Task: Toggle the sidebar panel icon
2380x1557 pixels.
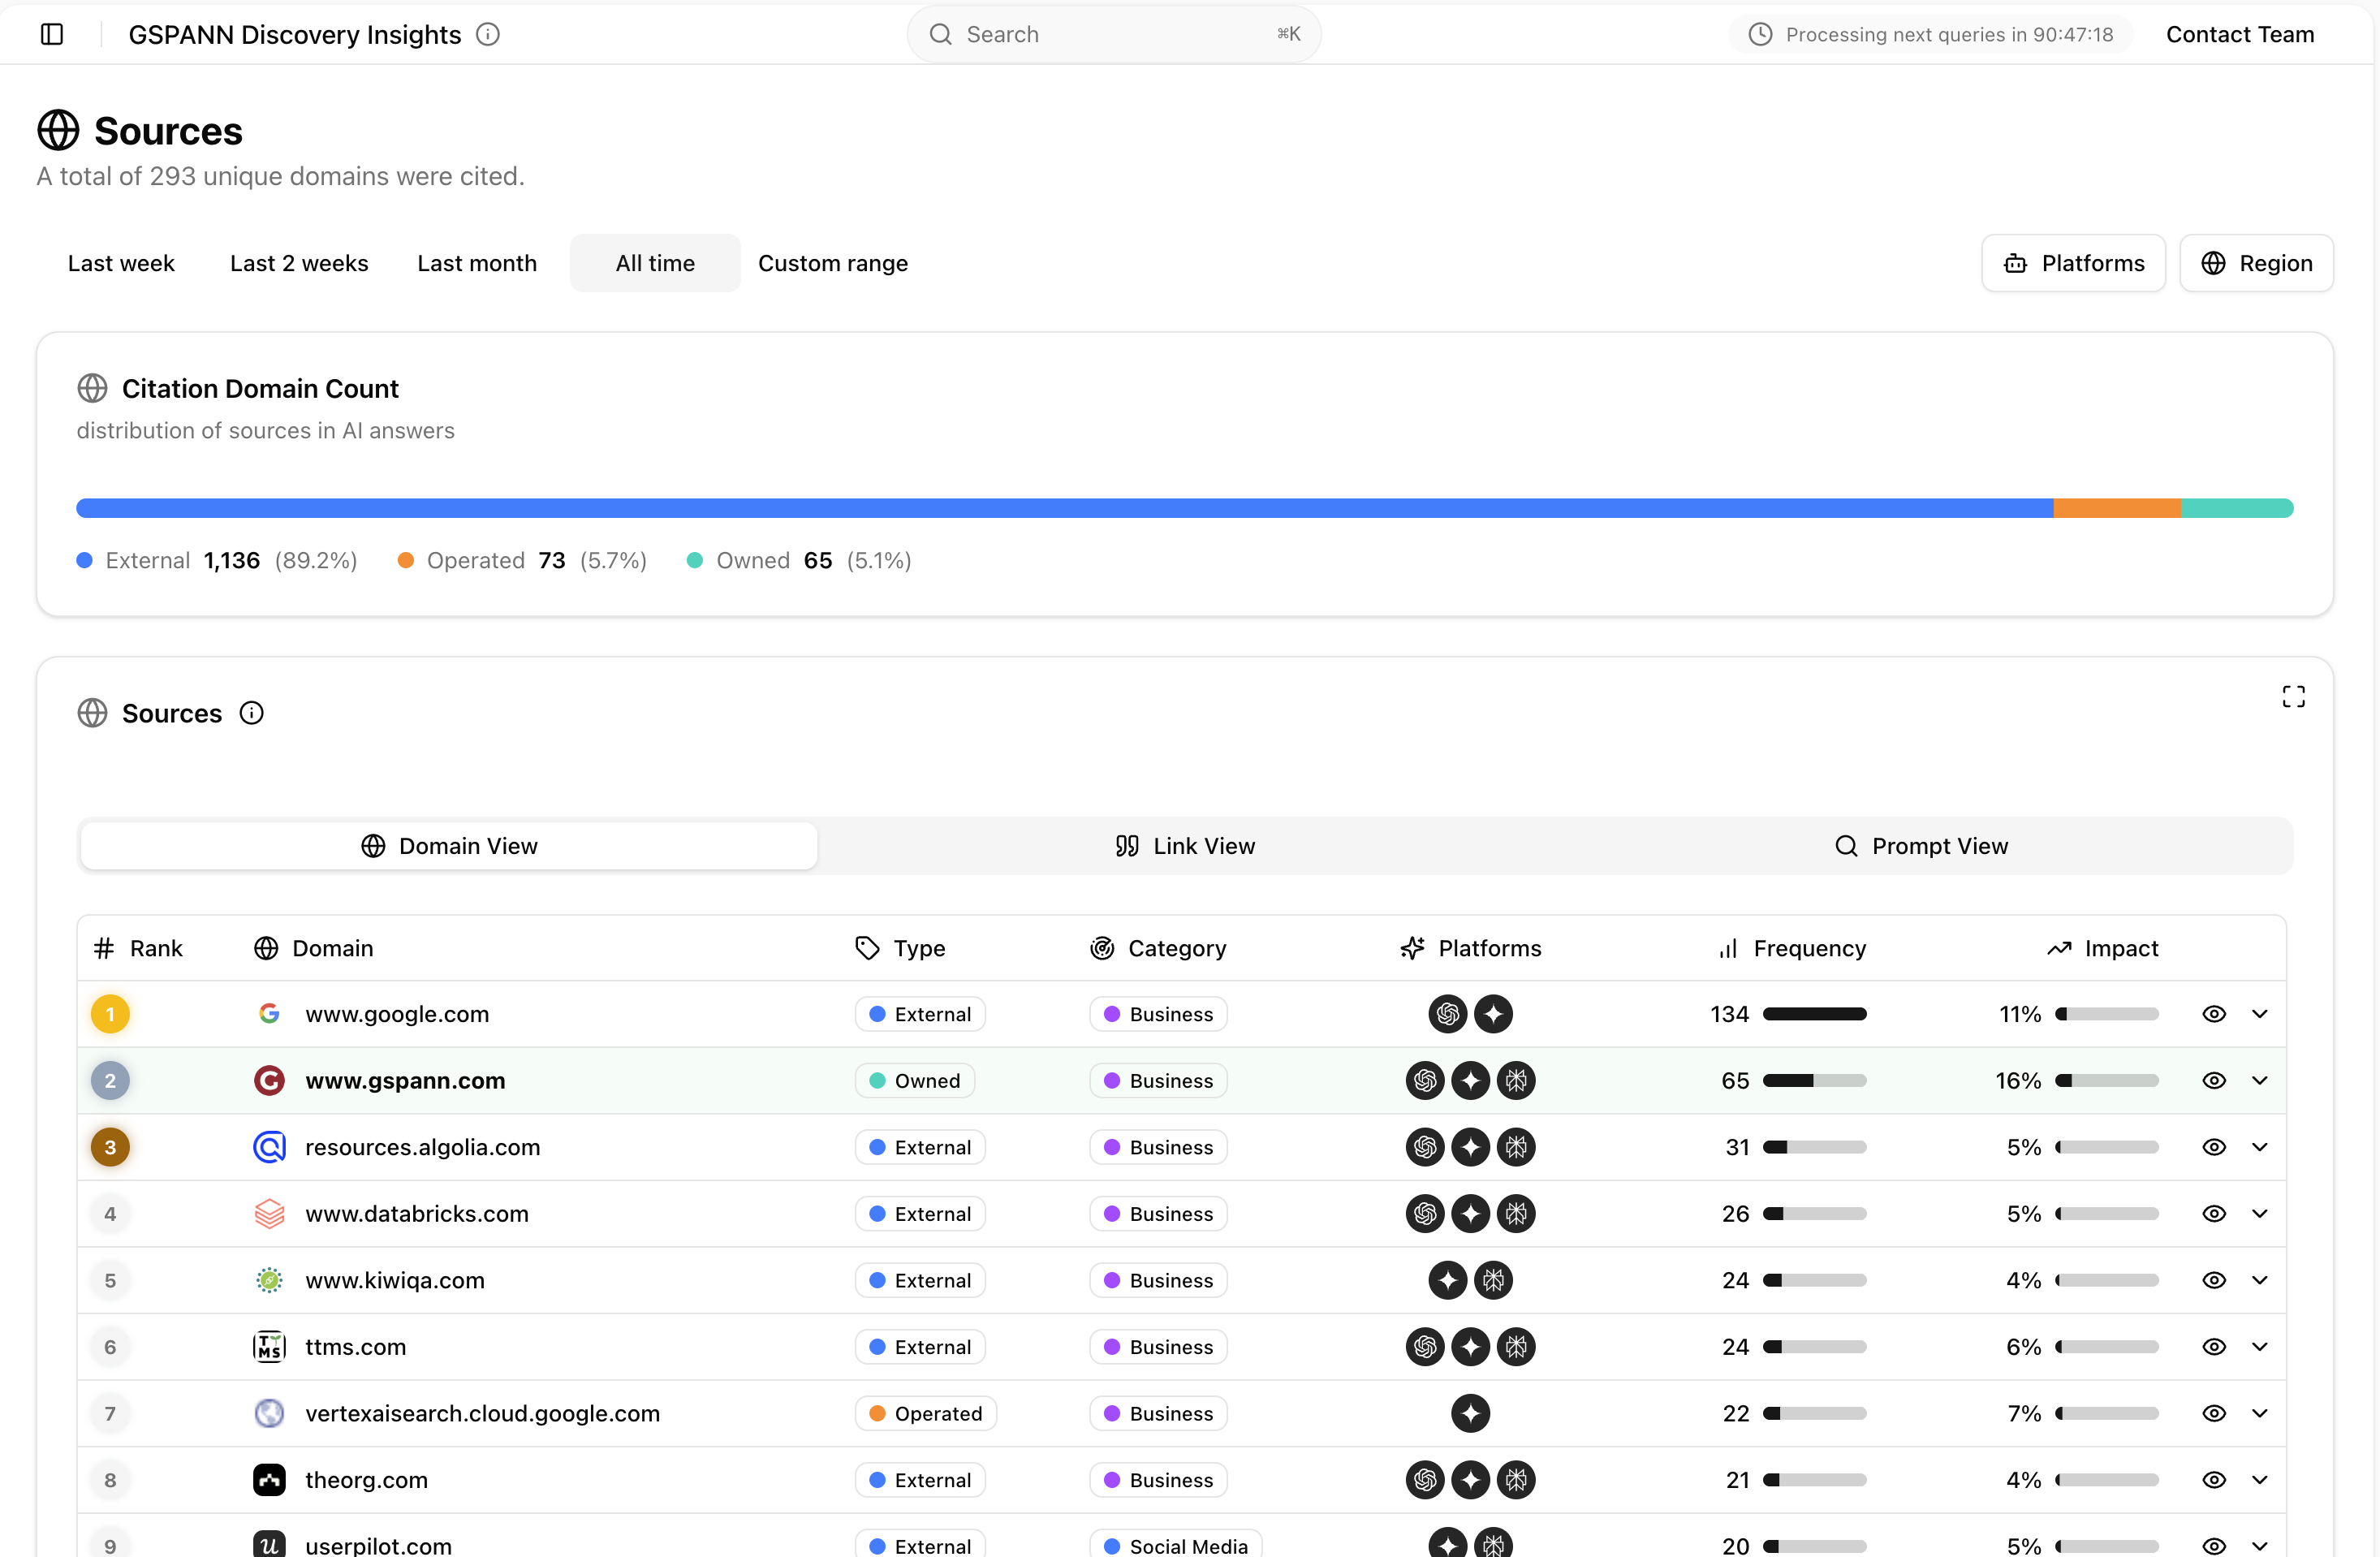Action: click(52, 34)
